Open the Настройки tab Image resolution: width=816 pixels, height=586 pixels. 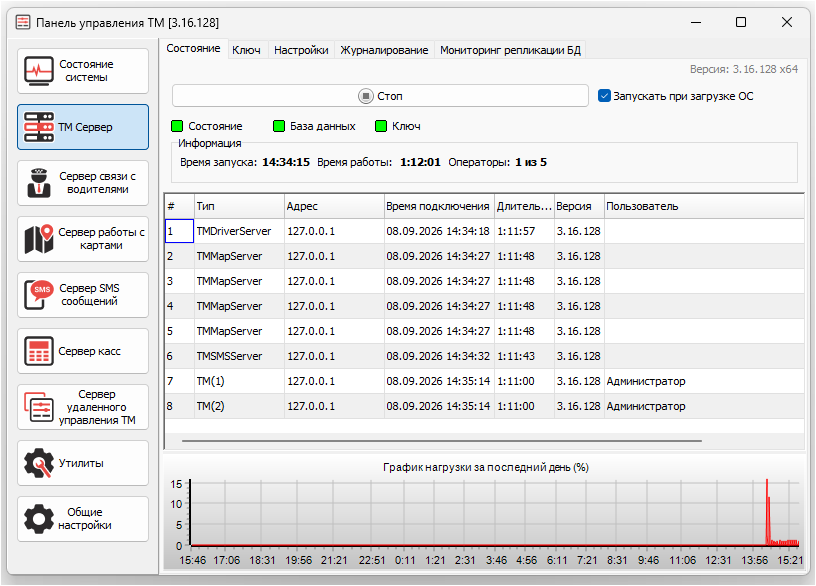pyautogui.click(x=301, y=50)
